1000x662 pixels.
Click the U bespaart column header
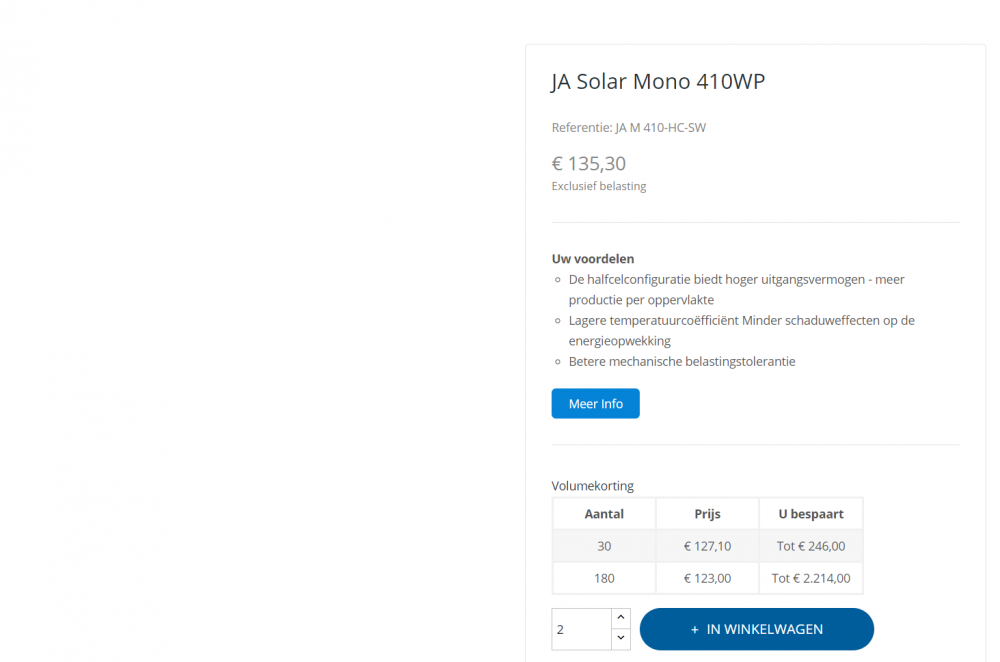[x=811, y=514]
